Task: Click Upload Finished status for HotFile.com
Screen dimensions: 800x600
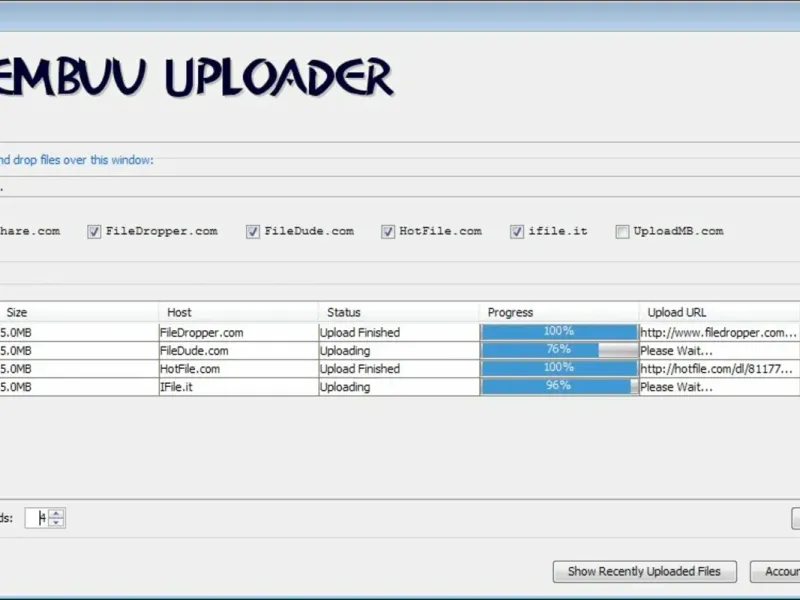Action: click(360, 369)
